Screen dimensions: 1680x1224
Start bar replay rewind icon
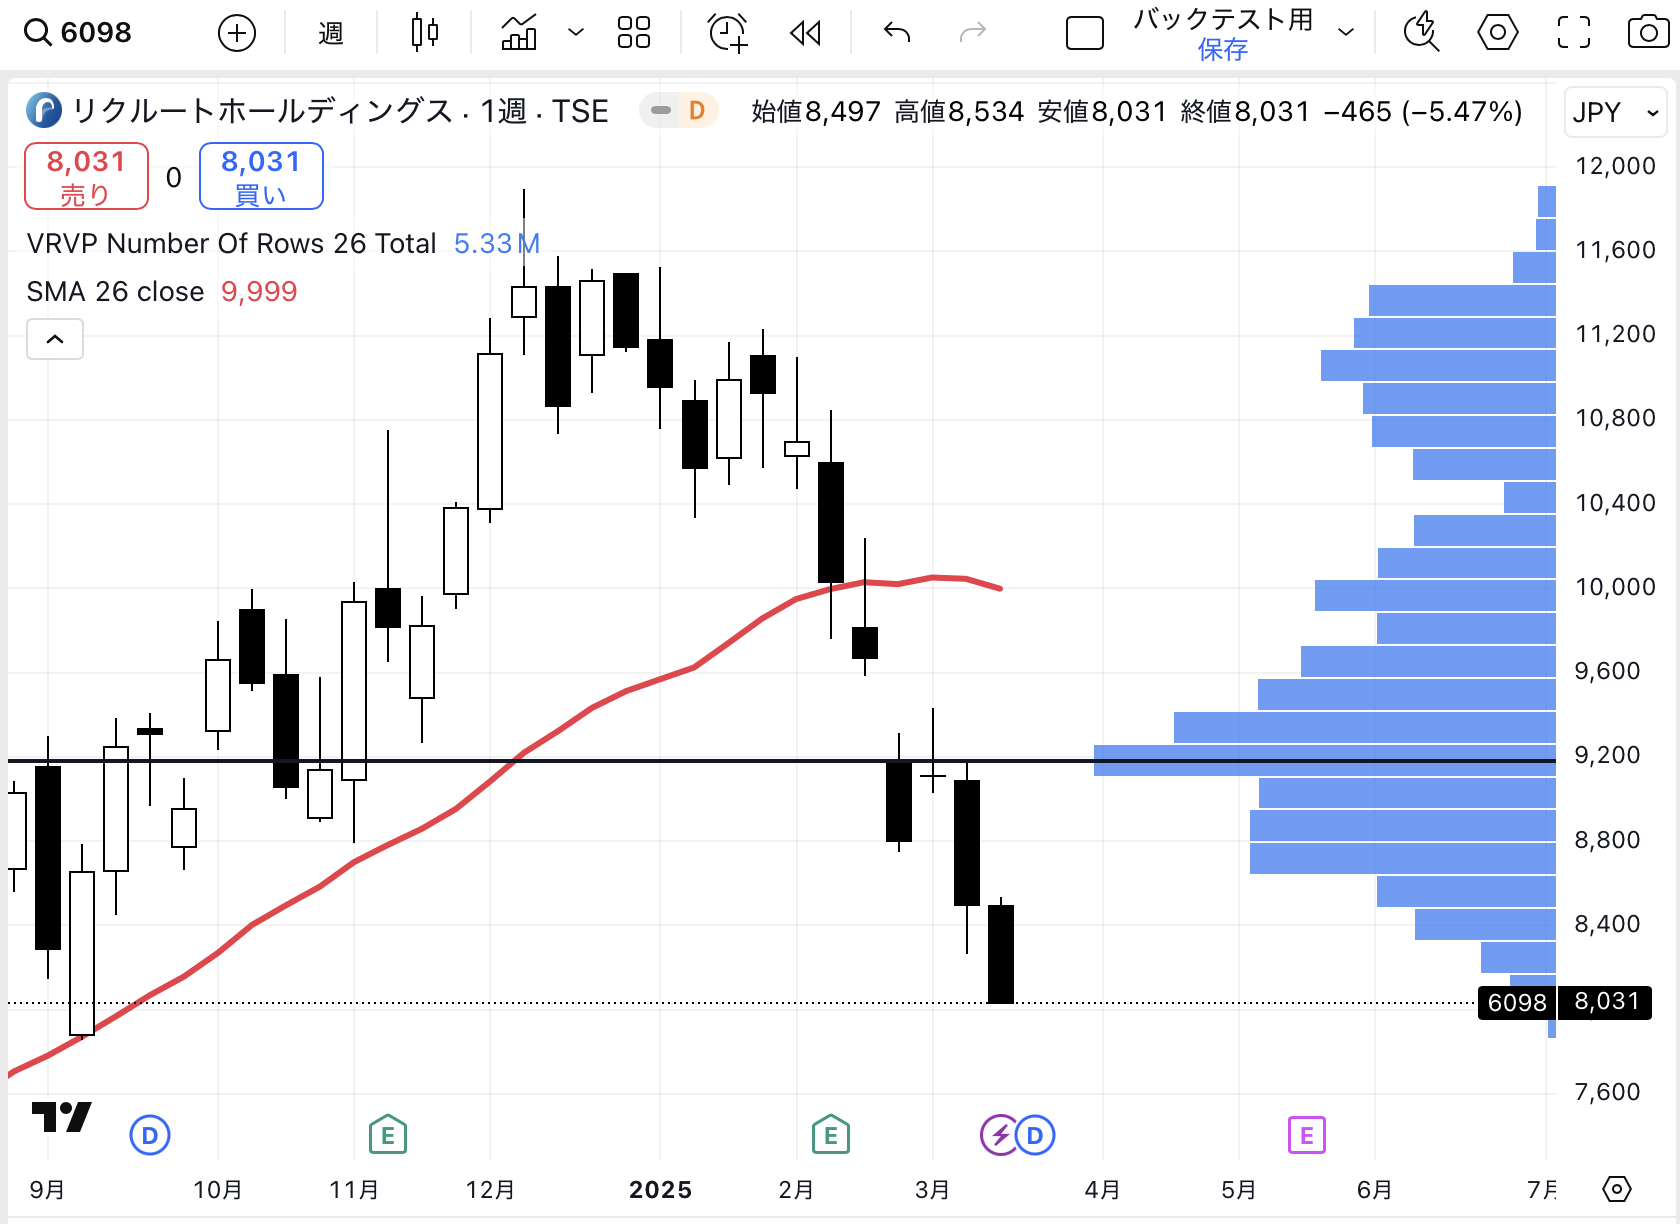point(805,34)
